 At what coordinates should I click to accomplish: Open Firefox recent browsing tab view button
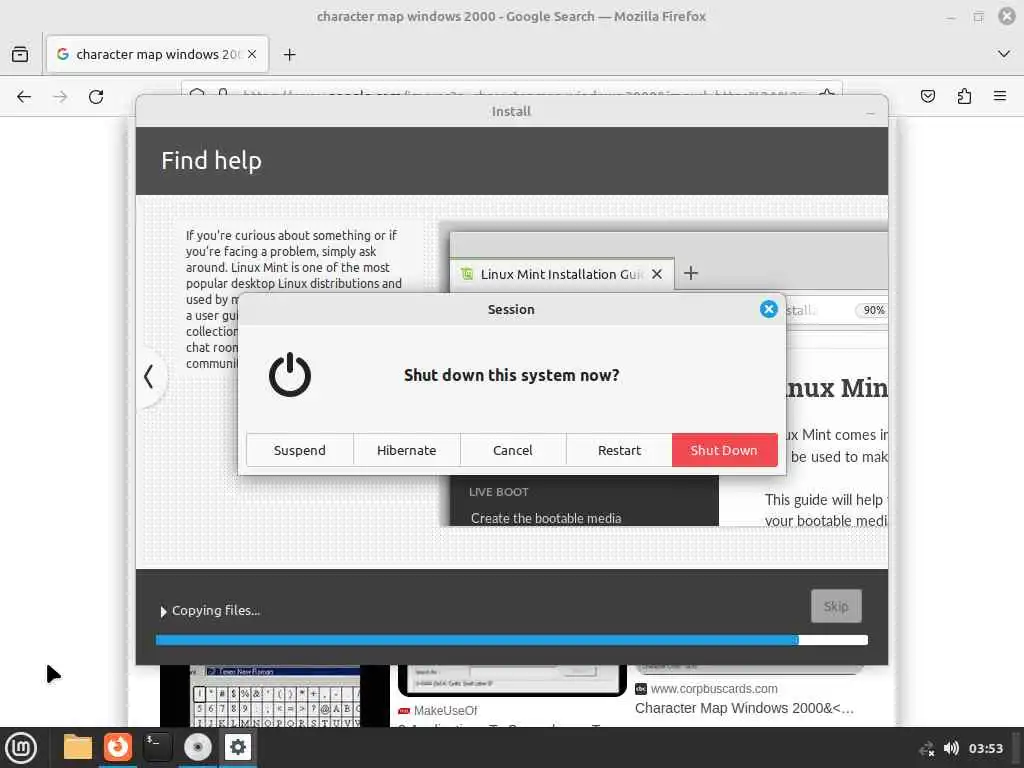click(x=20, y=54)
